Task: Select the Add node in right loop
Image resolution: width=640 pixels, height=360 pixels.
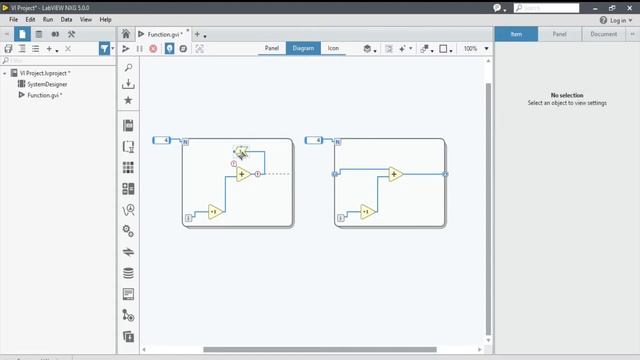Action: [395, 174]
